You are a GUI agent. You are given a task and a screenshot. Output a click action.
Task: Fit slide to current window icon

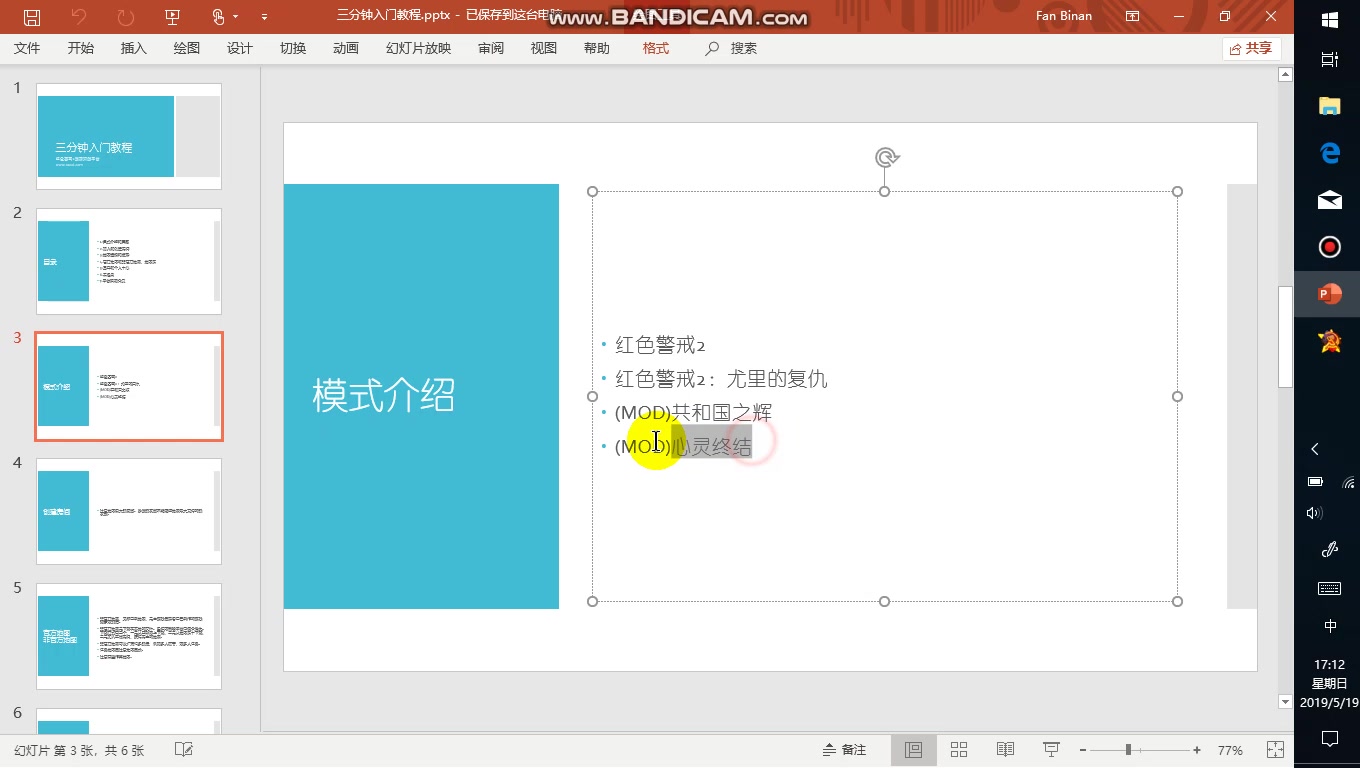tap(1275, 750)
